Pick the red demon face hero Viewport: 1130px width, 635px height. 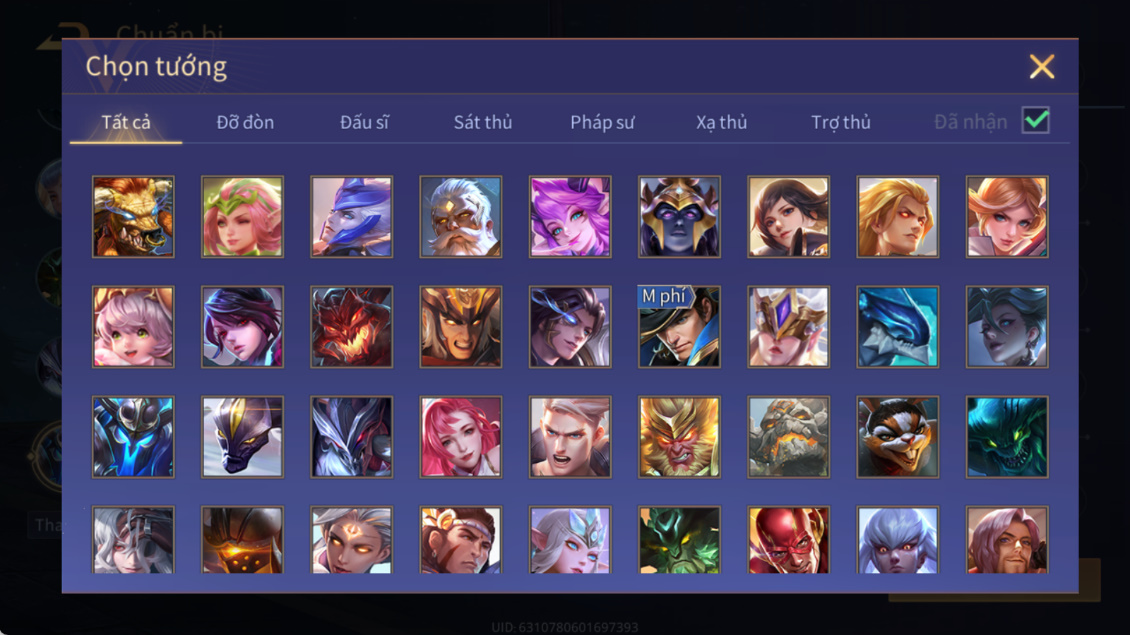tap(352, 327)
